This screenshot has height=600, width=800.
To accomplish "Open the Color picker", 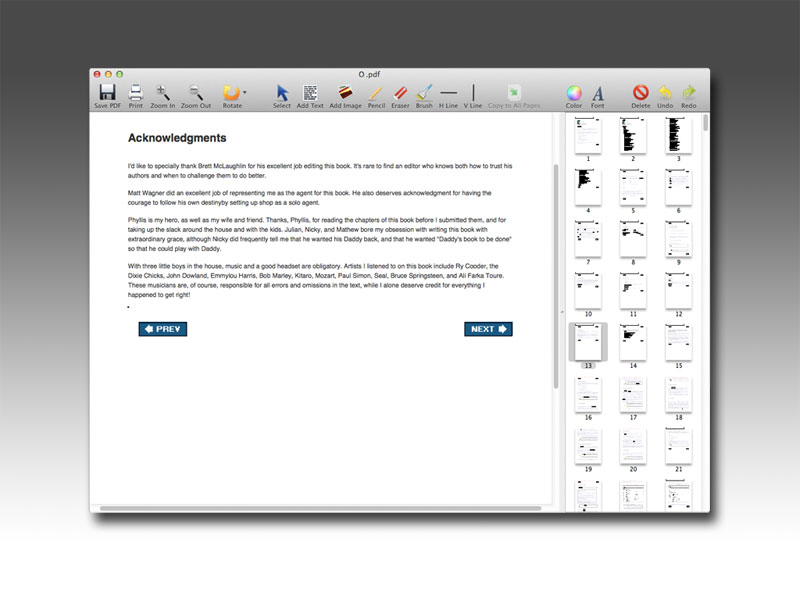I will [x=572, y=92].
